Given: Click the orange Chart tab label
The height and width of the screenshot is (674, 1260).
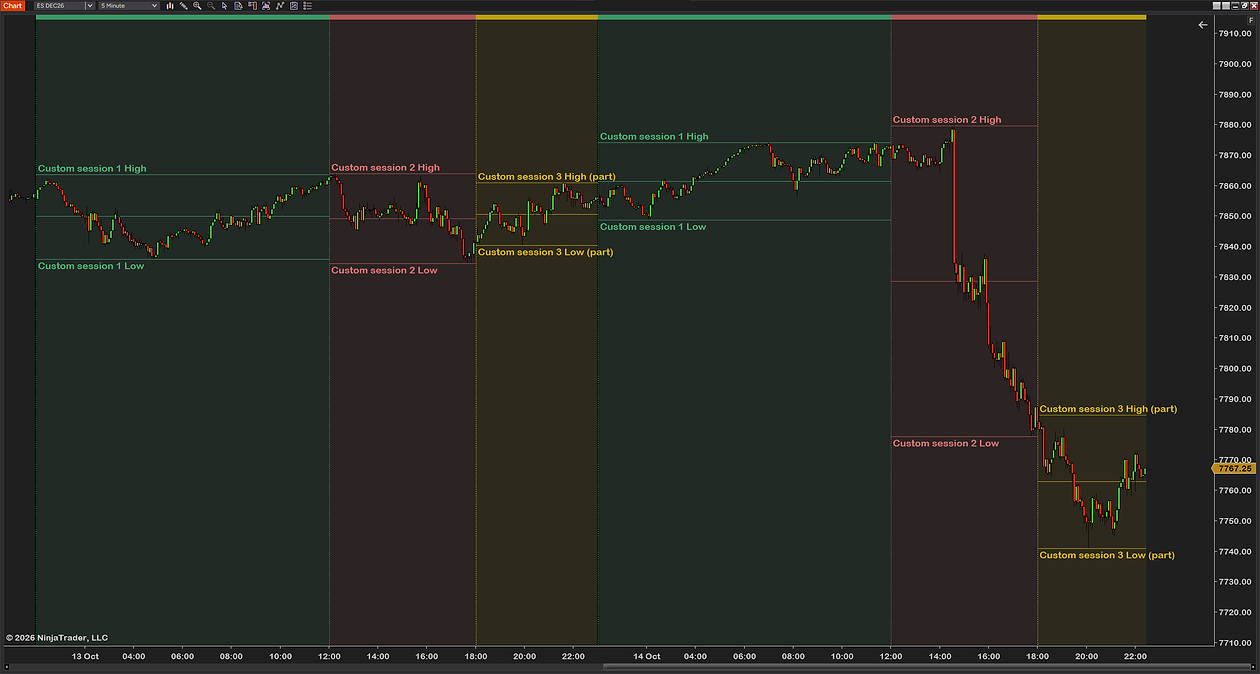Looking at the screenshot, I should click(x=12, y=5).
